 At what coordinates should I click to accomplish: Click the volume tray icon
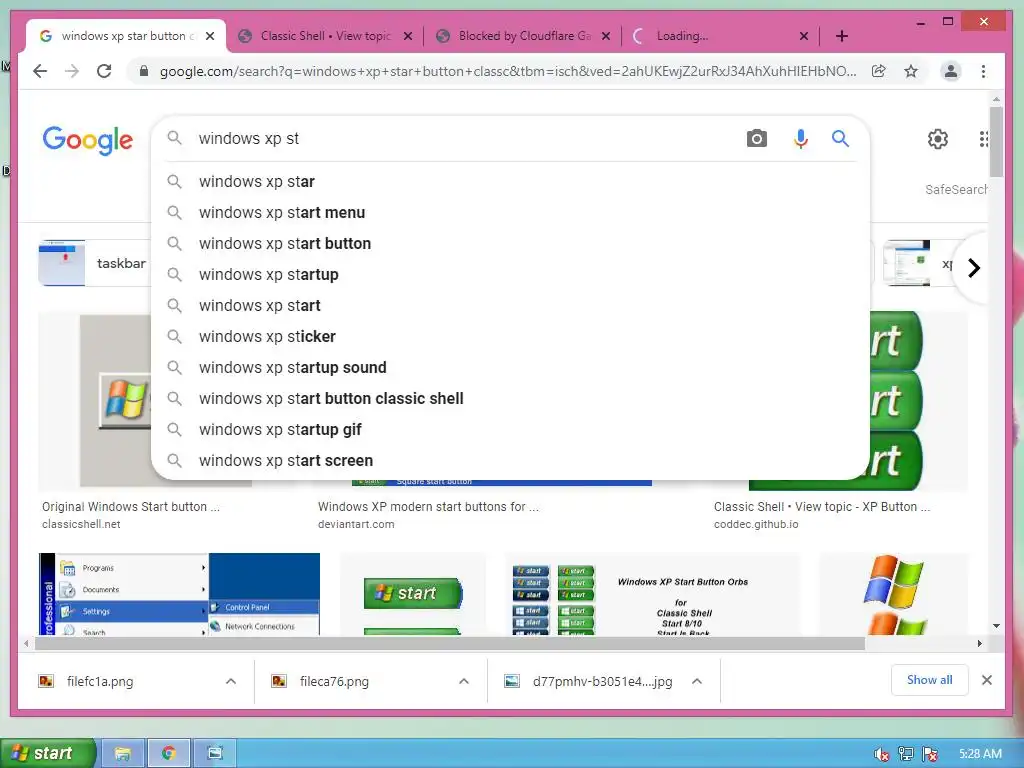click(x=881, y=754)
